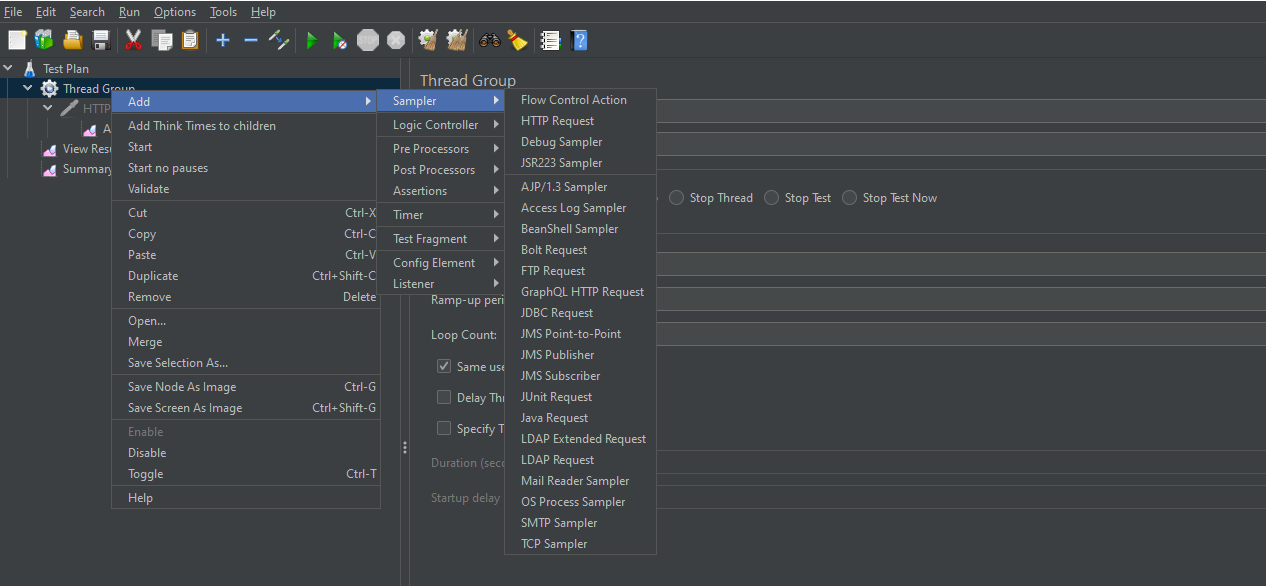Click the Stop sign toolbar icon
The height and width of the screenshot is (586, 1266).
(368, 40)
